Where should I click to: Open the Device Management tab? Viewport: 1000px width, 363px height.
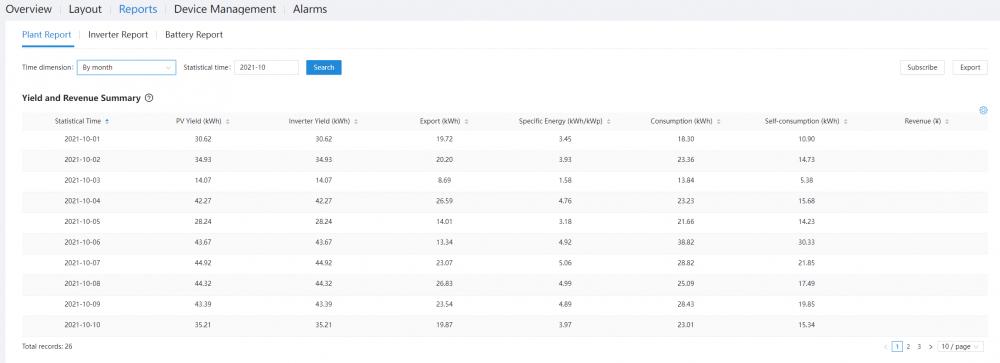point(225,10)
